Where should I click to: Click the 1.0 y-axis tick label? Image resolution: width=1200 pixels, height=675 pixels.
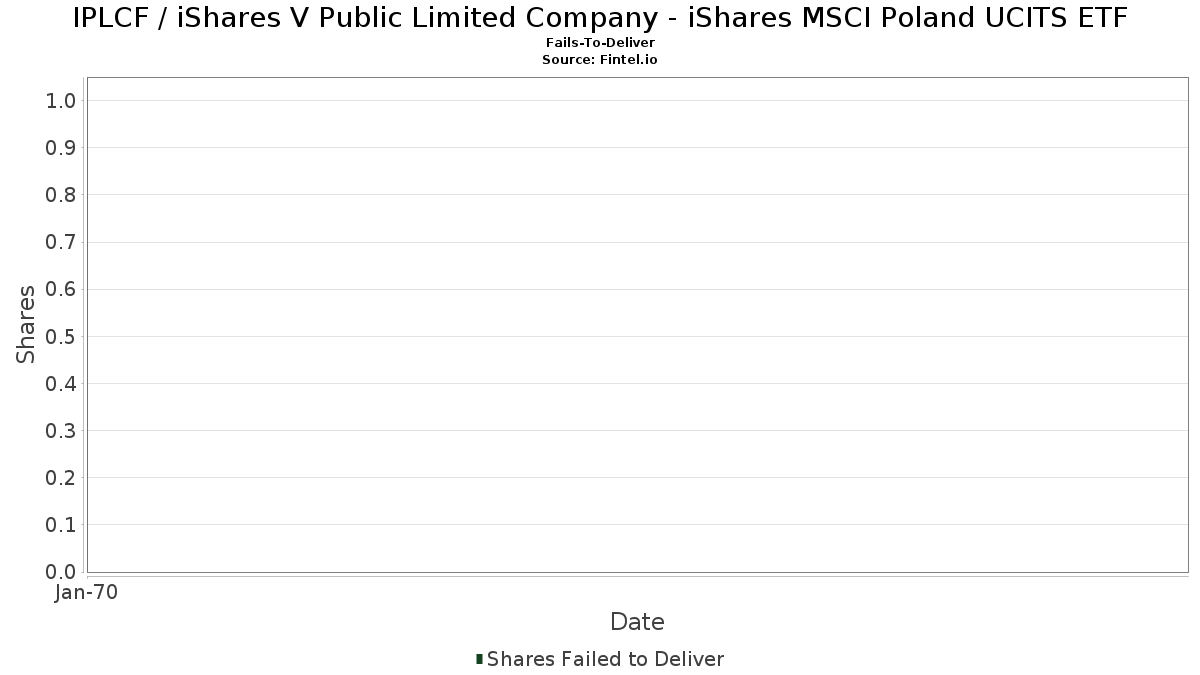(x=61, y=100)
